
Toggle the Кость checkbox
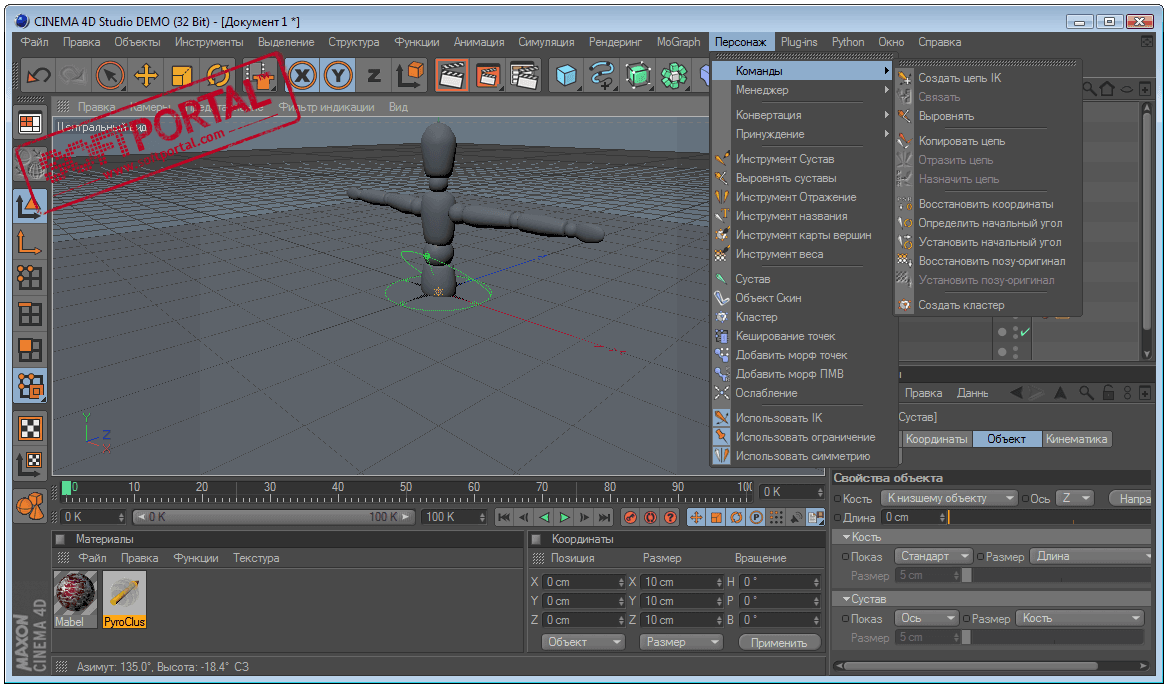pos(837,499)
